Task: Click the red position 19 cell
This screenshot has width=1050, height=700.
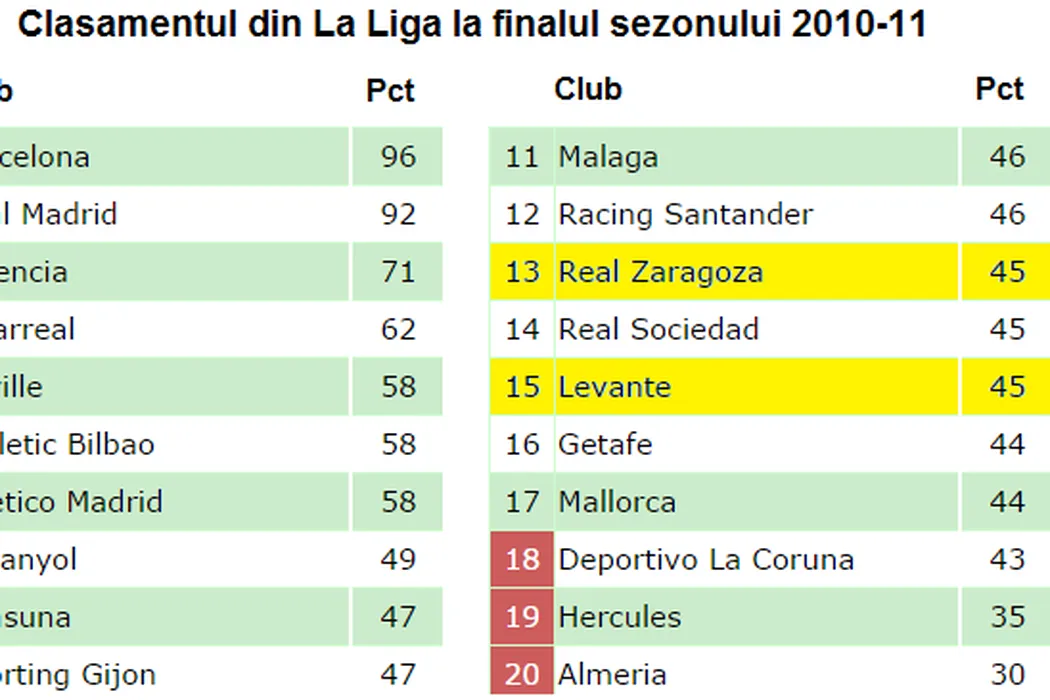Action: click(522, 617)
